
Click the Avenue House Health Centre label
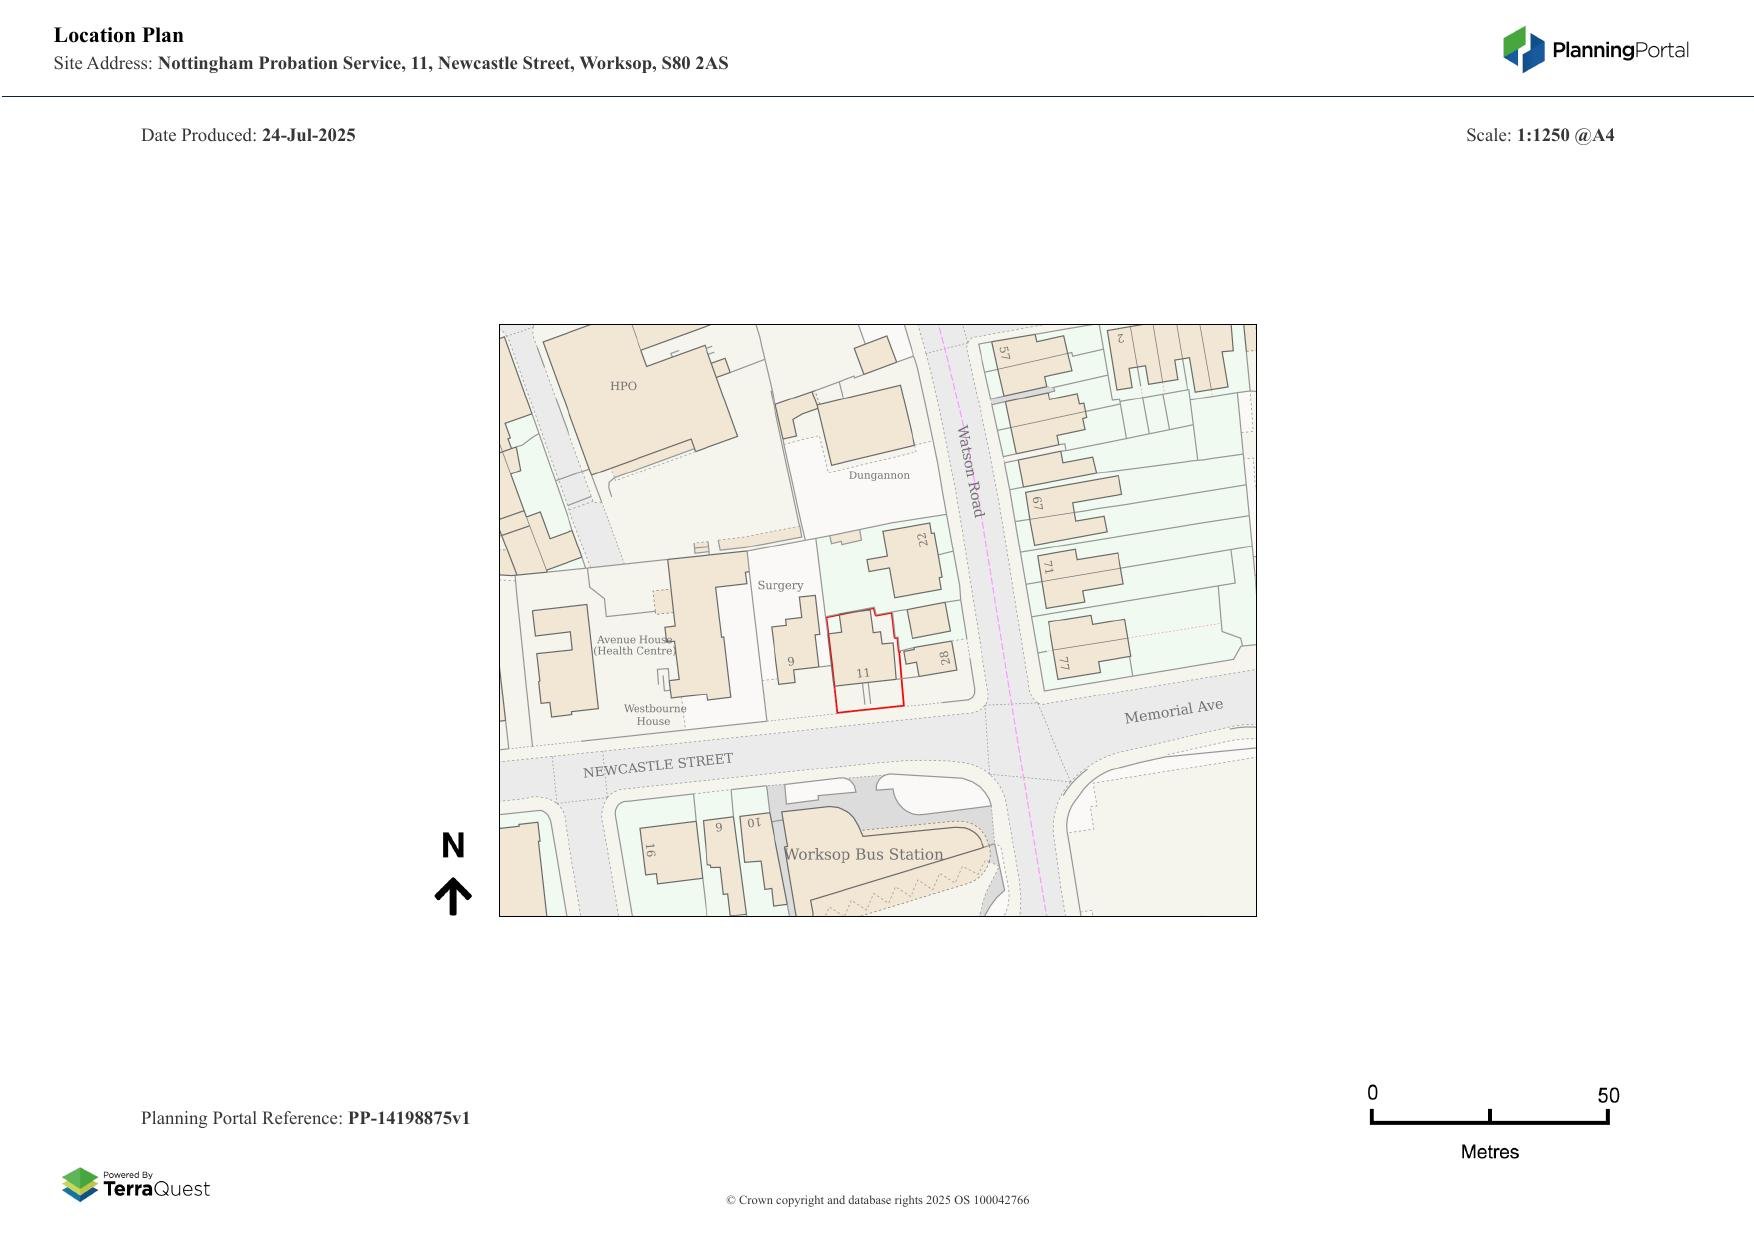click(634, 645)
